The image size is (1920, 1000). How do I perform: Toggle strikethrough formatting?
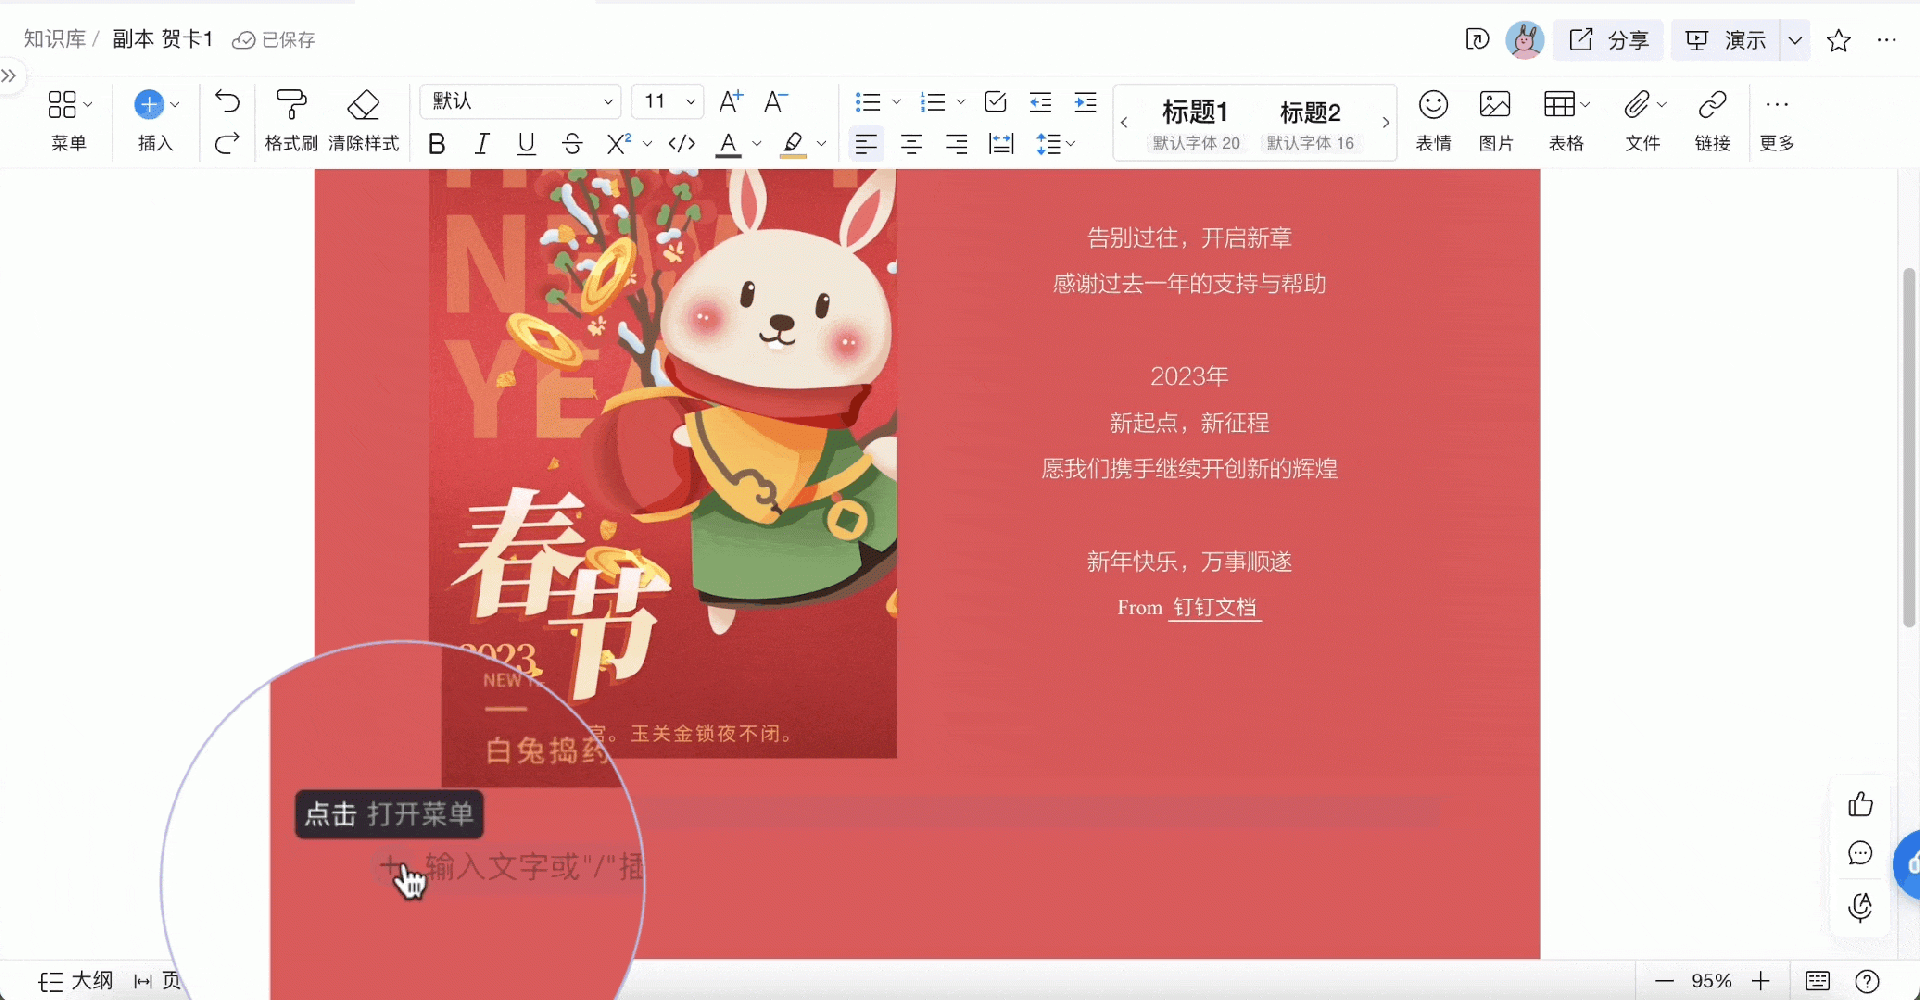pyautogui.click(x=572, y=144)
